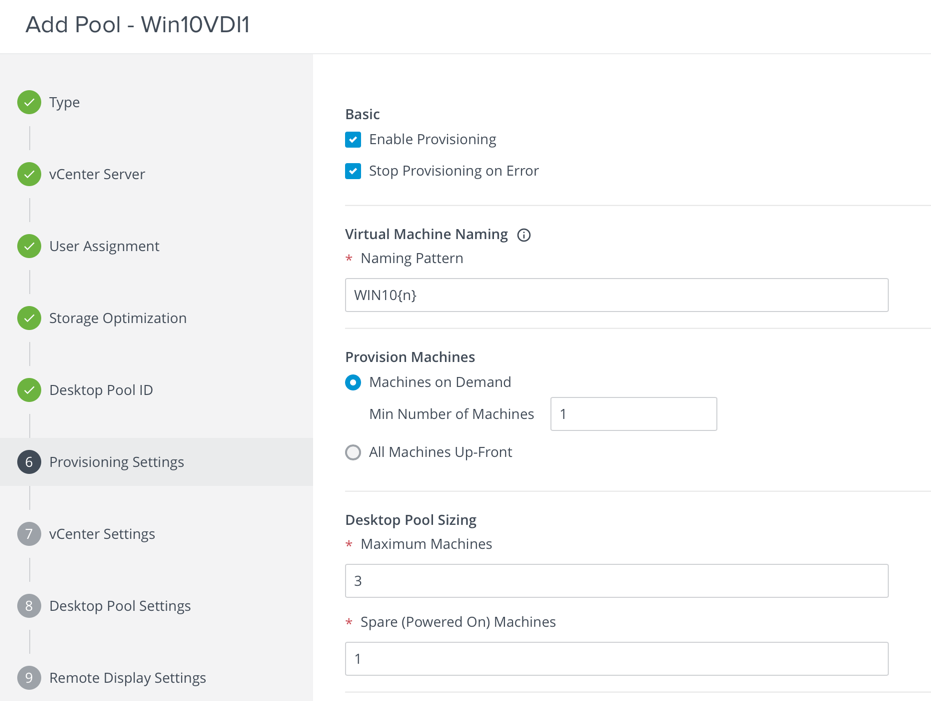931x701 pixels.
Task: Click the green checkmark icon beside Type
Action: click(x=29, y=102)
